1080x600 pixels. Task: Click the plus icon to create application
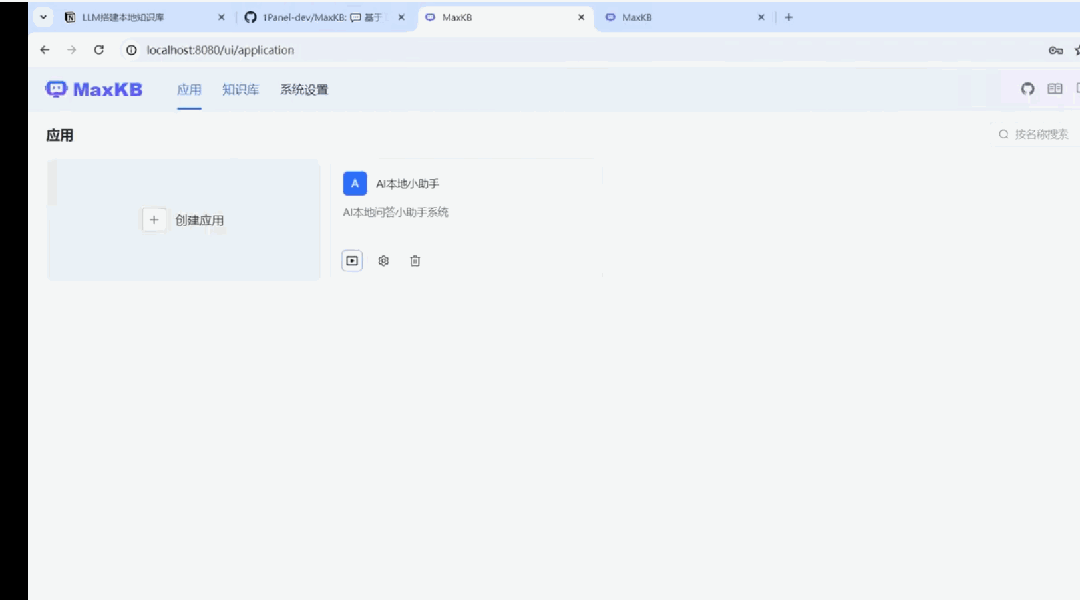pyautogui.click(x=154, y=220)
